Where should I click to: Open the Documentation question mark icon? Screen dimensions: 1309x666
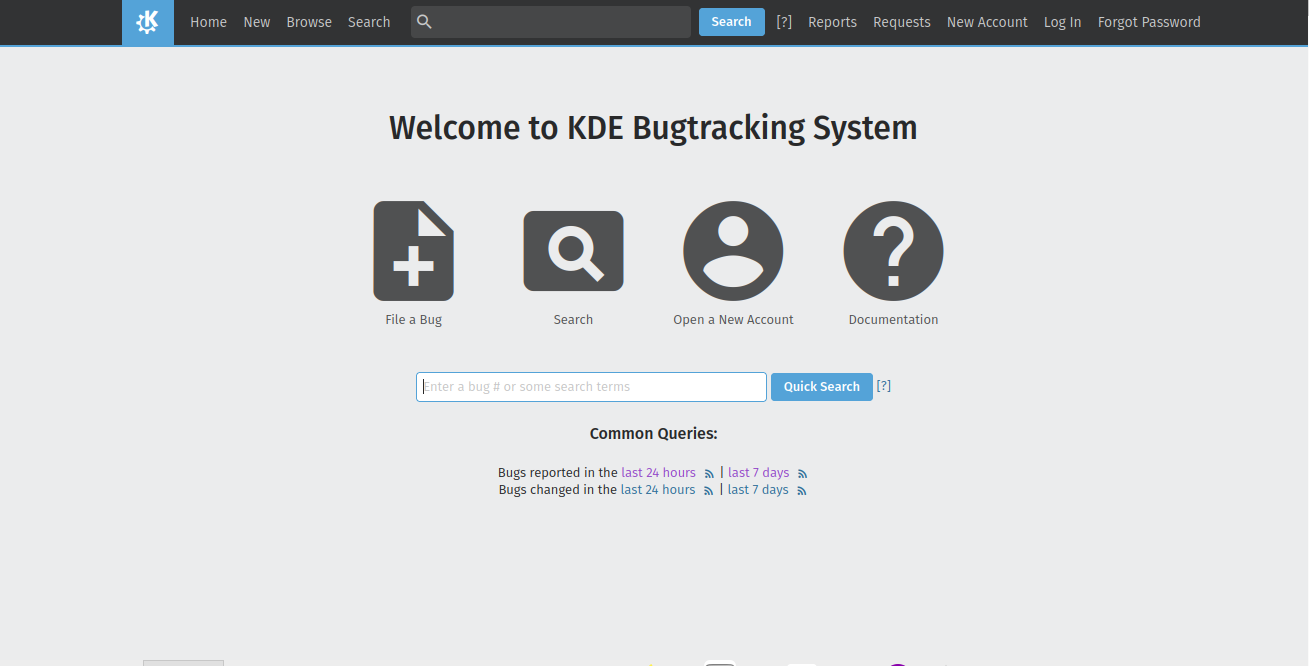893,251
